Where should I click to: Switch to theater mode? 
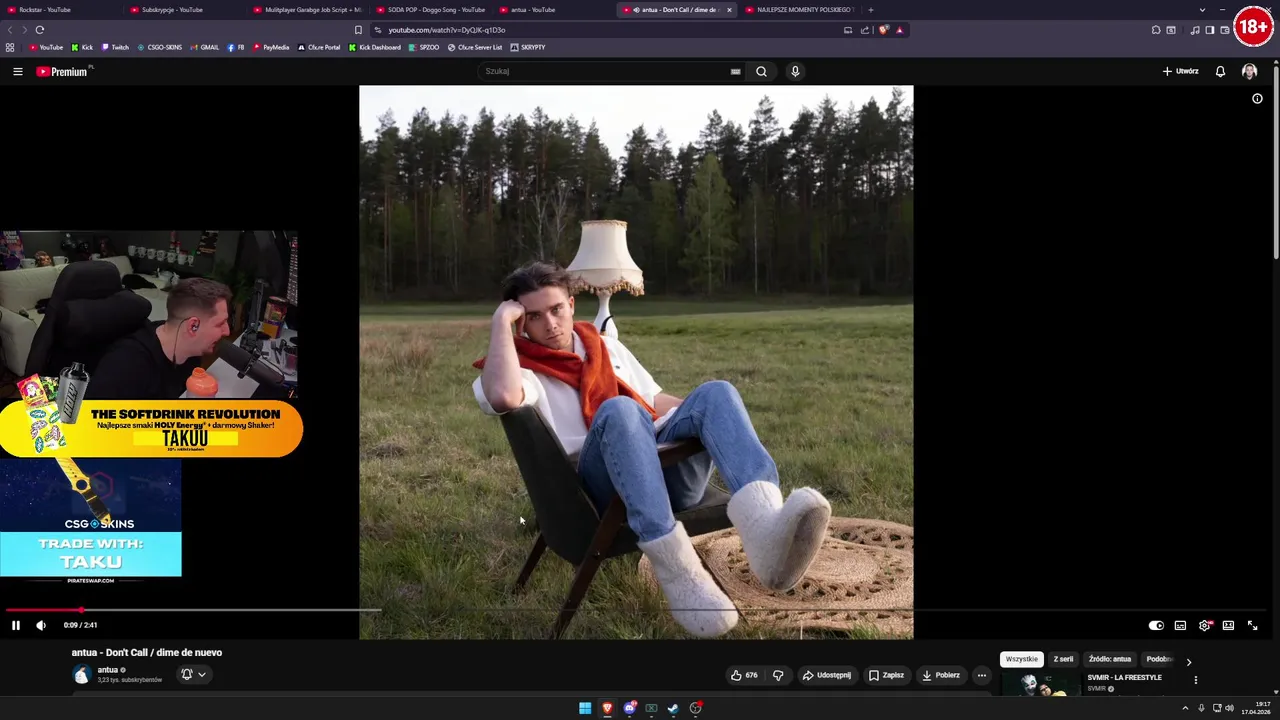click(x=1228, y=625)
